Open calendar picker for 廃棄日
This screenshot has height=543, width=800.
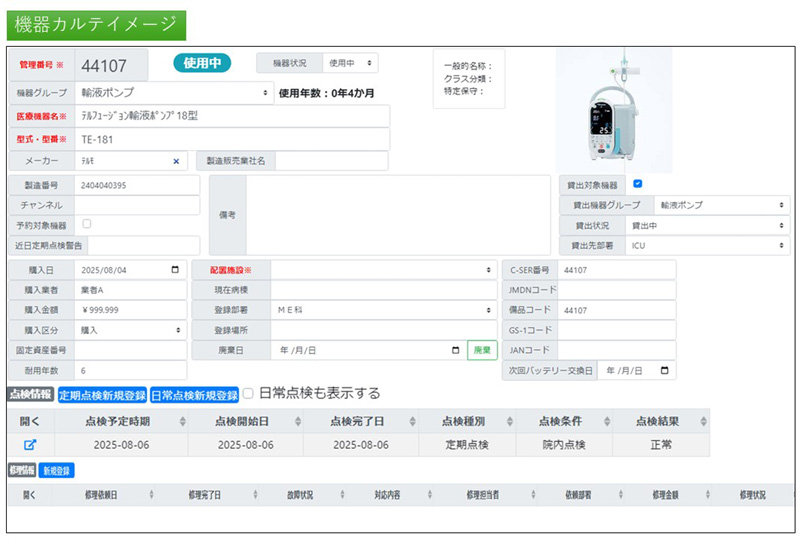456,350
